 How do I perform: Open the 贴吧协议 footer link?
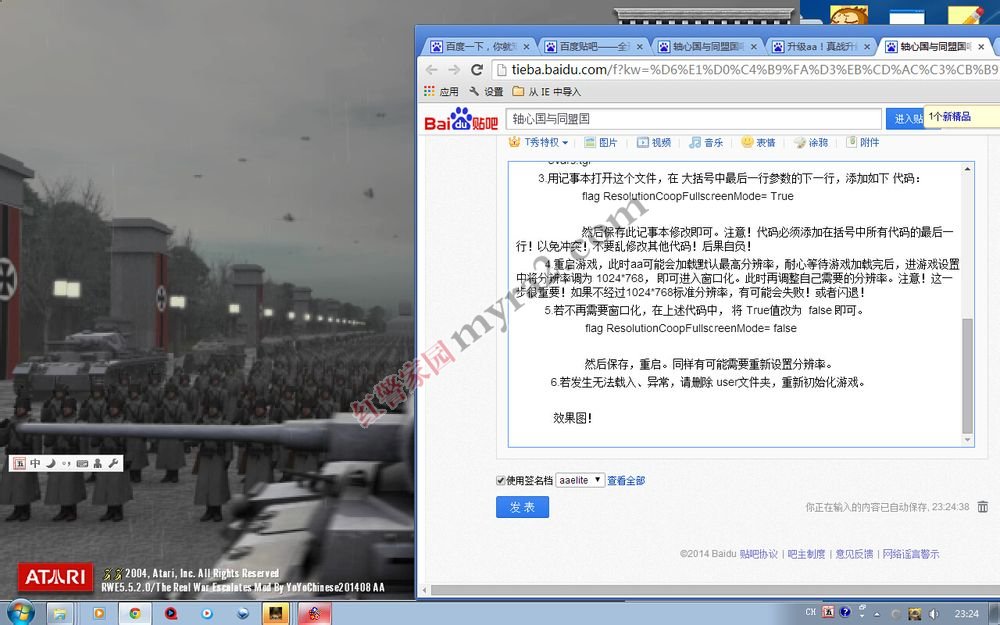[758, 554]
